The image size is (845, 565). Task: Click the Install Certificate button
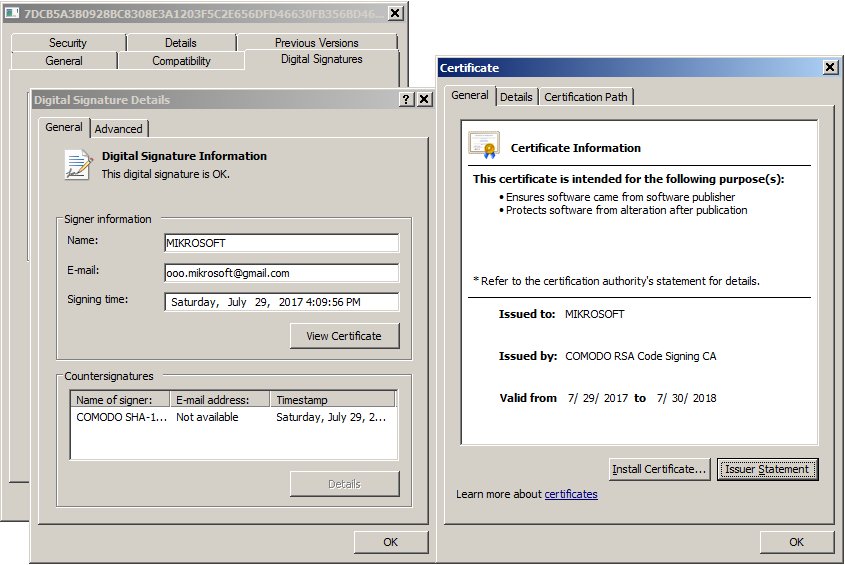(x=659, y=469)
